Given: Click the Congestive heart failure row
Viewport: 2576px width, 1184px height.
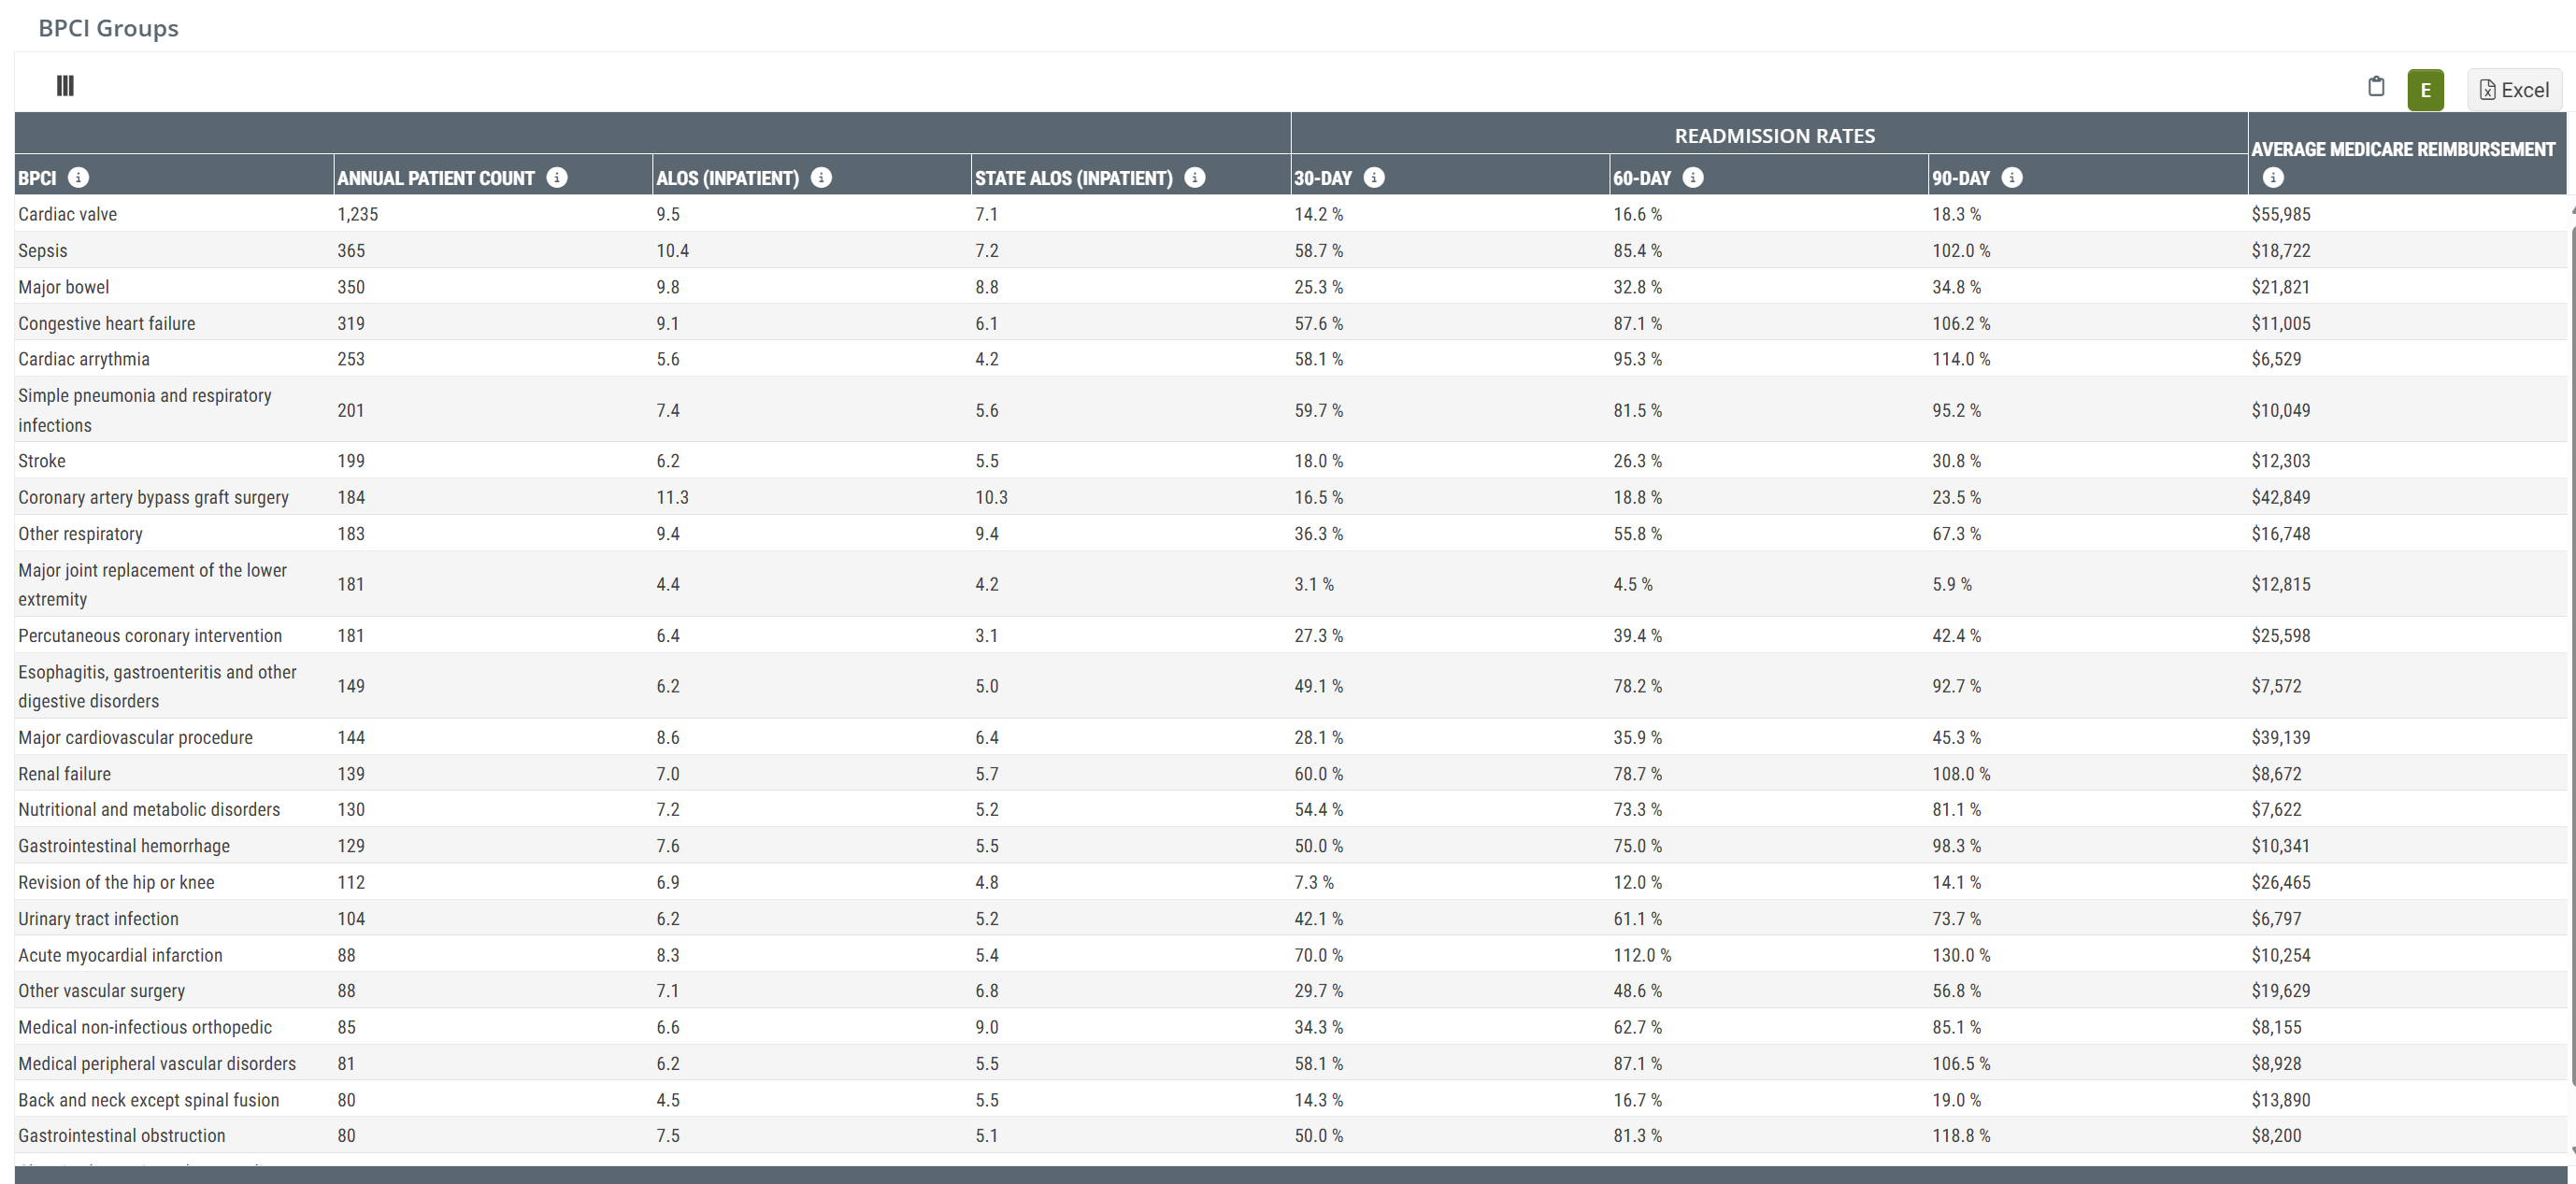Looking at the screenshot, I should point(107,324).
